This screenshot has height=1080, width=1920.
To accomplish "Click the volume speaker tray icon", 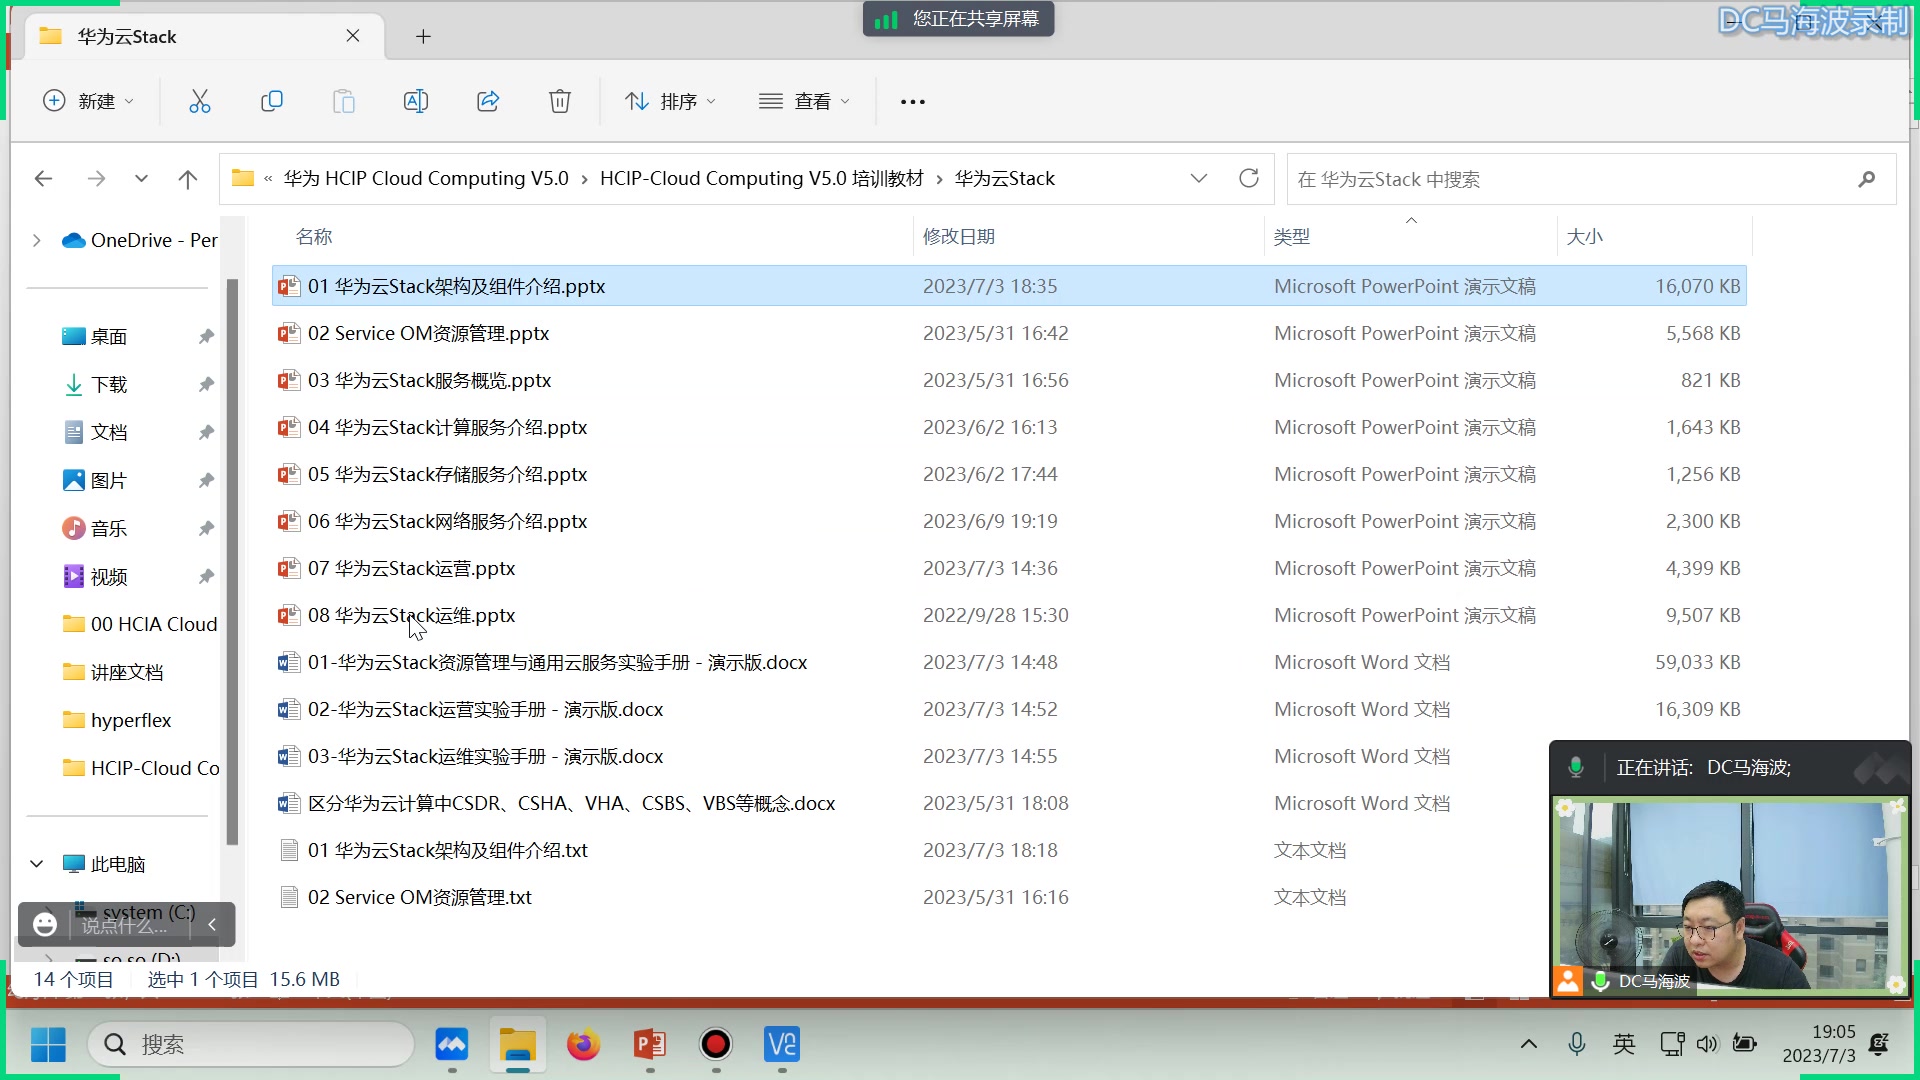I will [x=1707, y=1044].
